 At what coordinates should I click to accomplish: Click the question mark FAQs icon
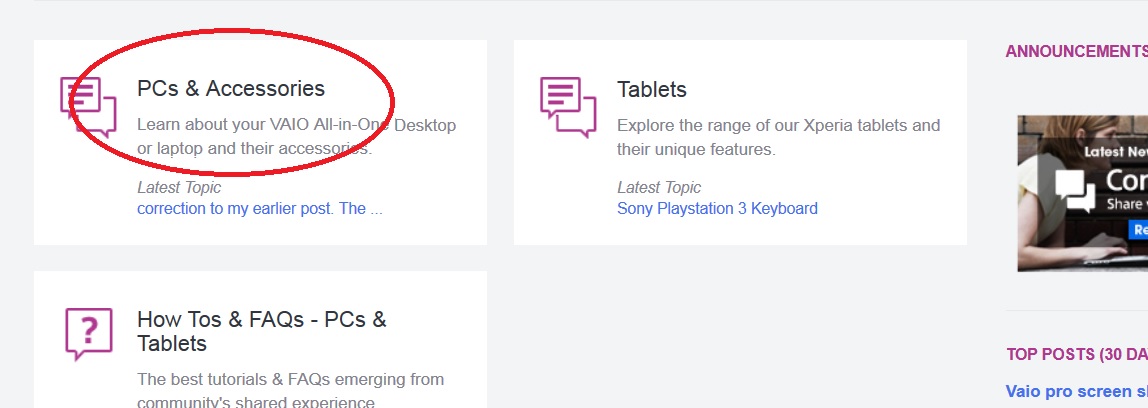click(x=89, y=334)
